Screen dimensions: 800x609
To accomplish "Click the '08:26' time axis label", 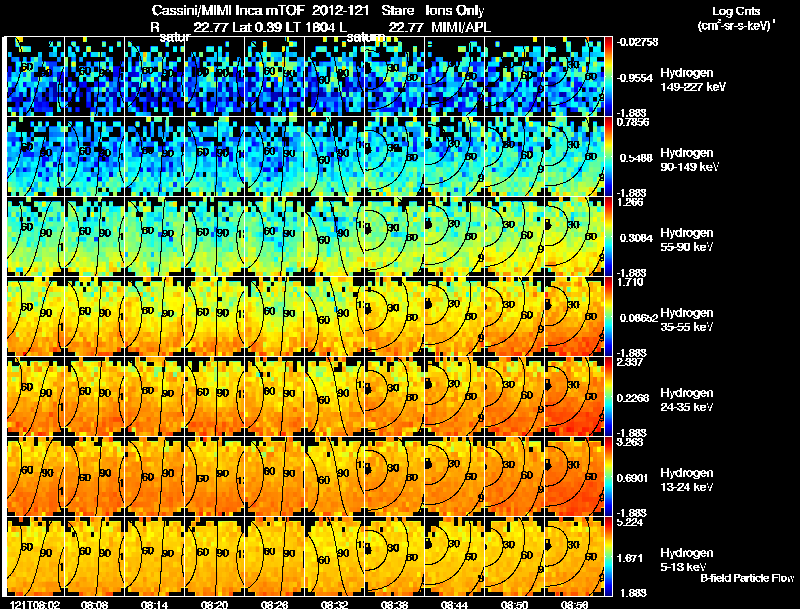I will (274, 604).
